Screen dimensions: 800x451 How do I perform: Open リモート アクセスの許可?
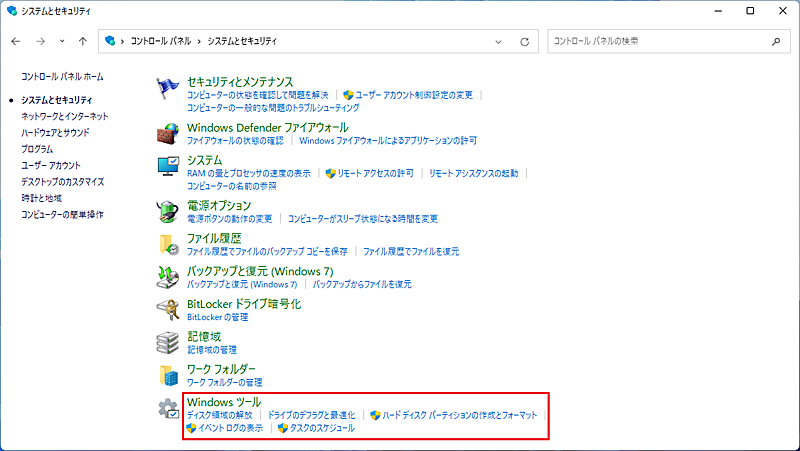[375, 173]
